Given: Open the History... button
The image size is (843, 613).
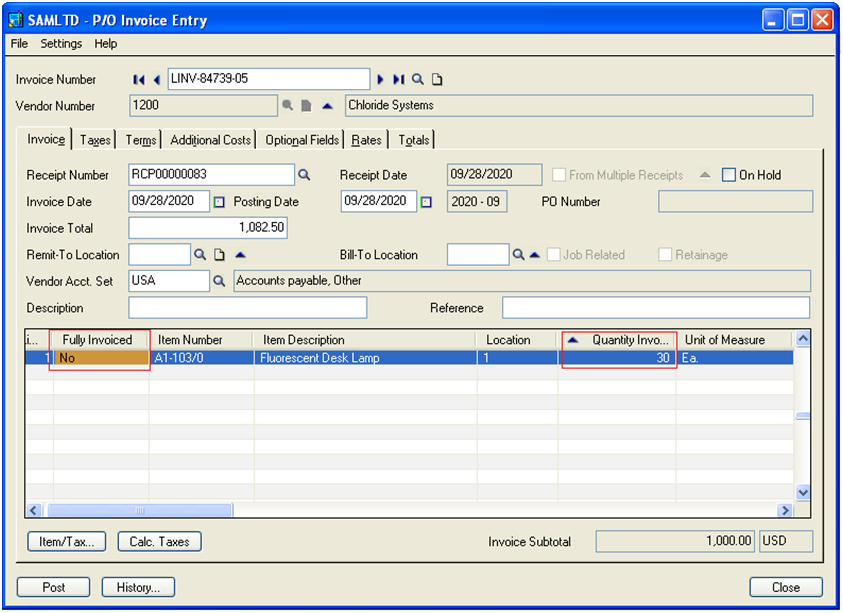Looking at the screenshot, I should click(138, 587).
